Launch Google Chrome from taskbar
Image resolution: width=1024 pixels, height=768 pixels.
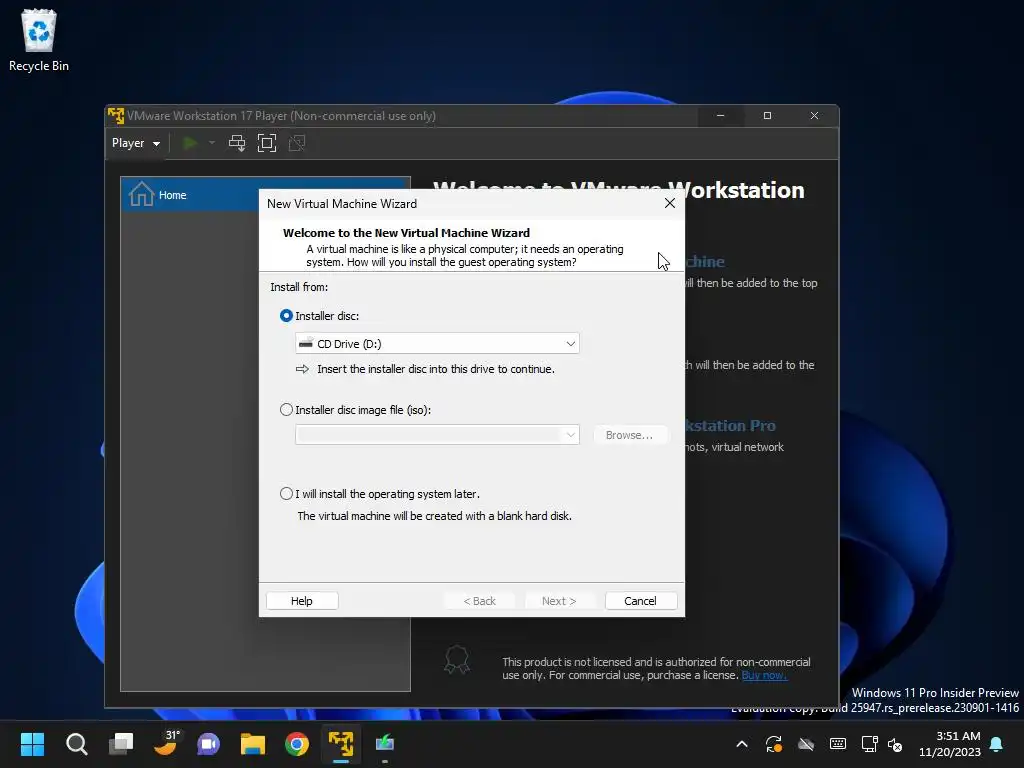pyautogui.click(x=297, y=744)
